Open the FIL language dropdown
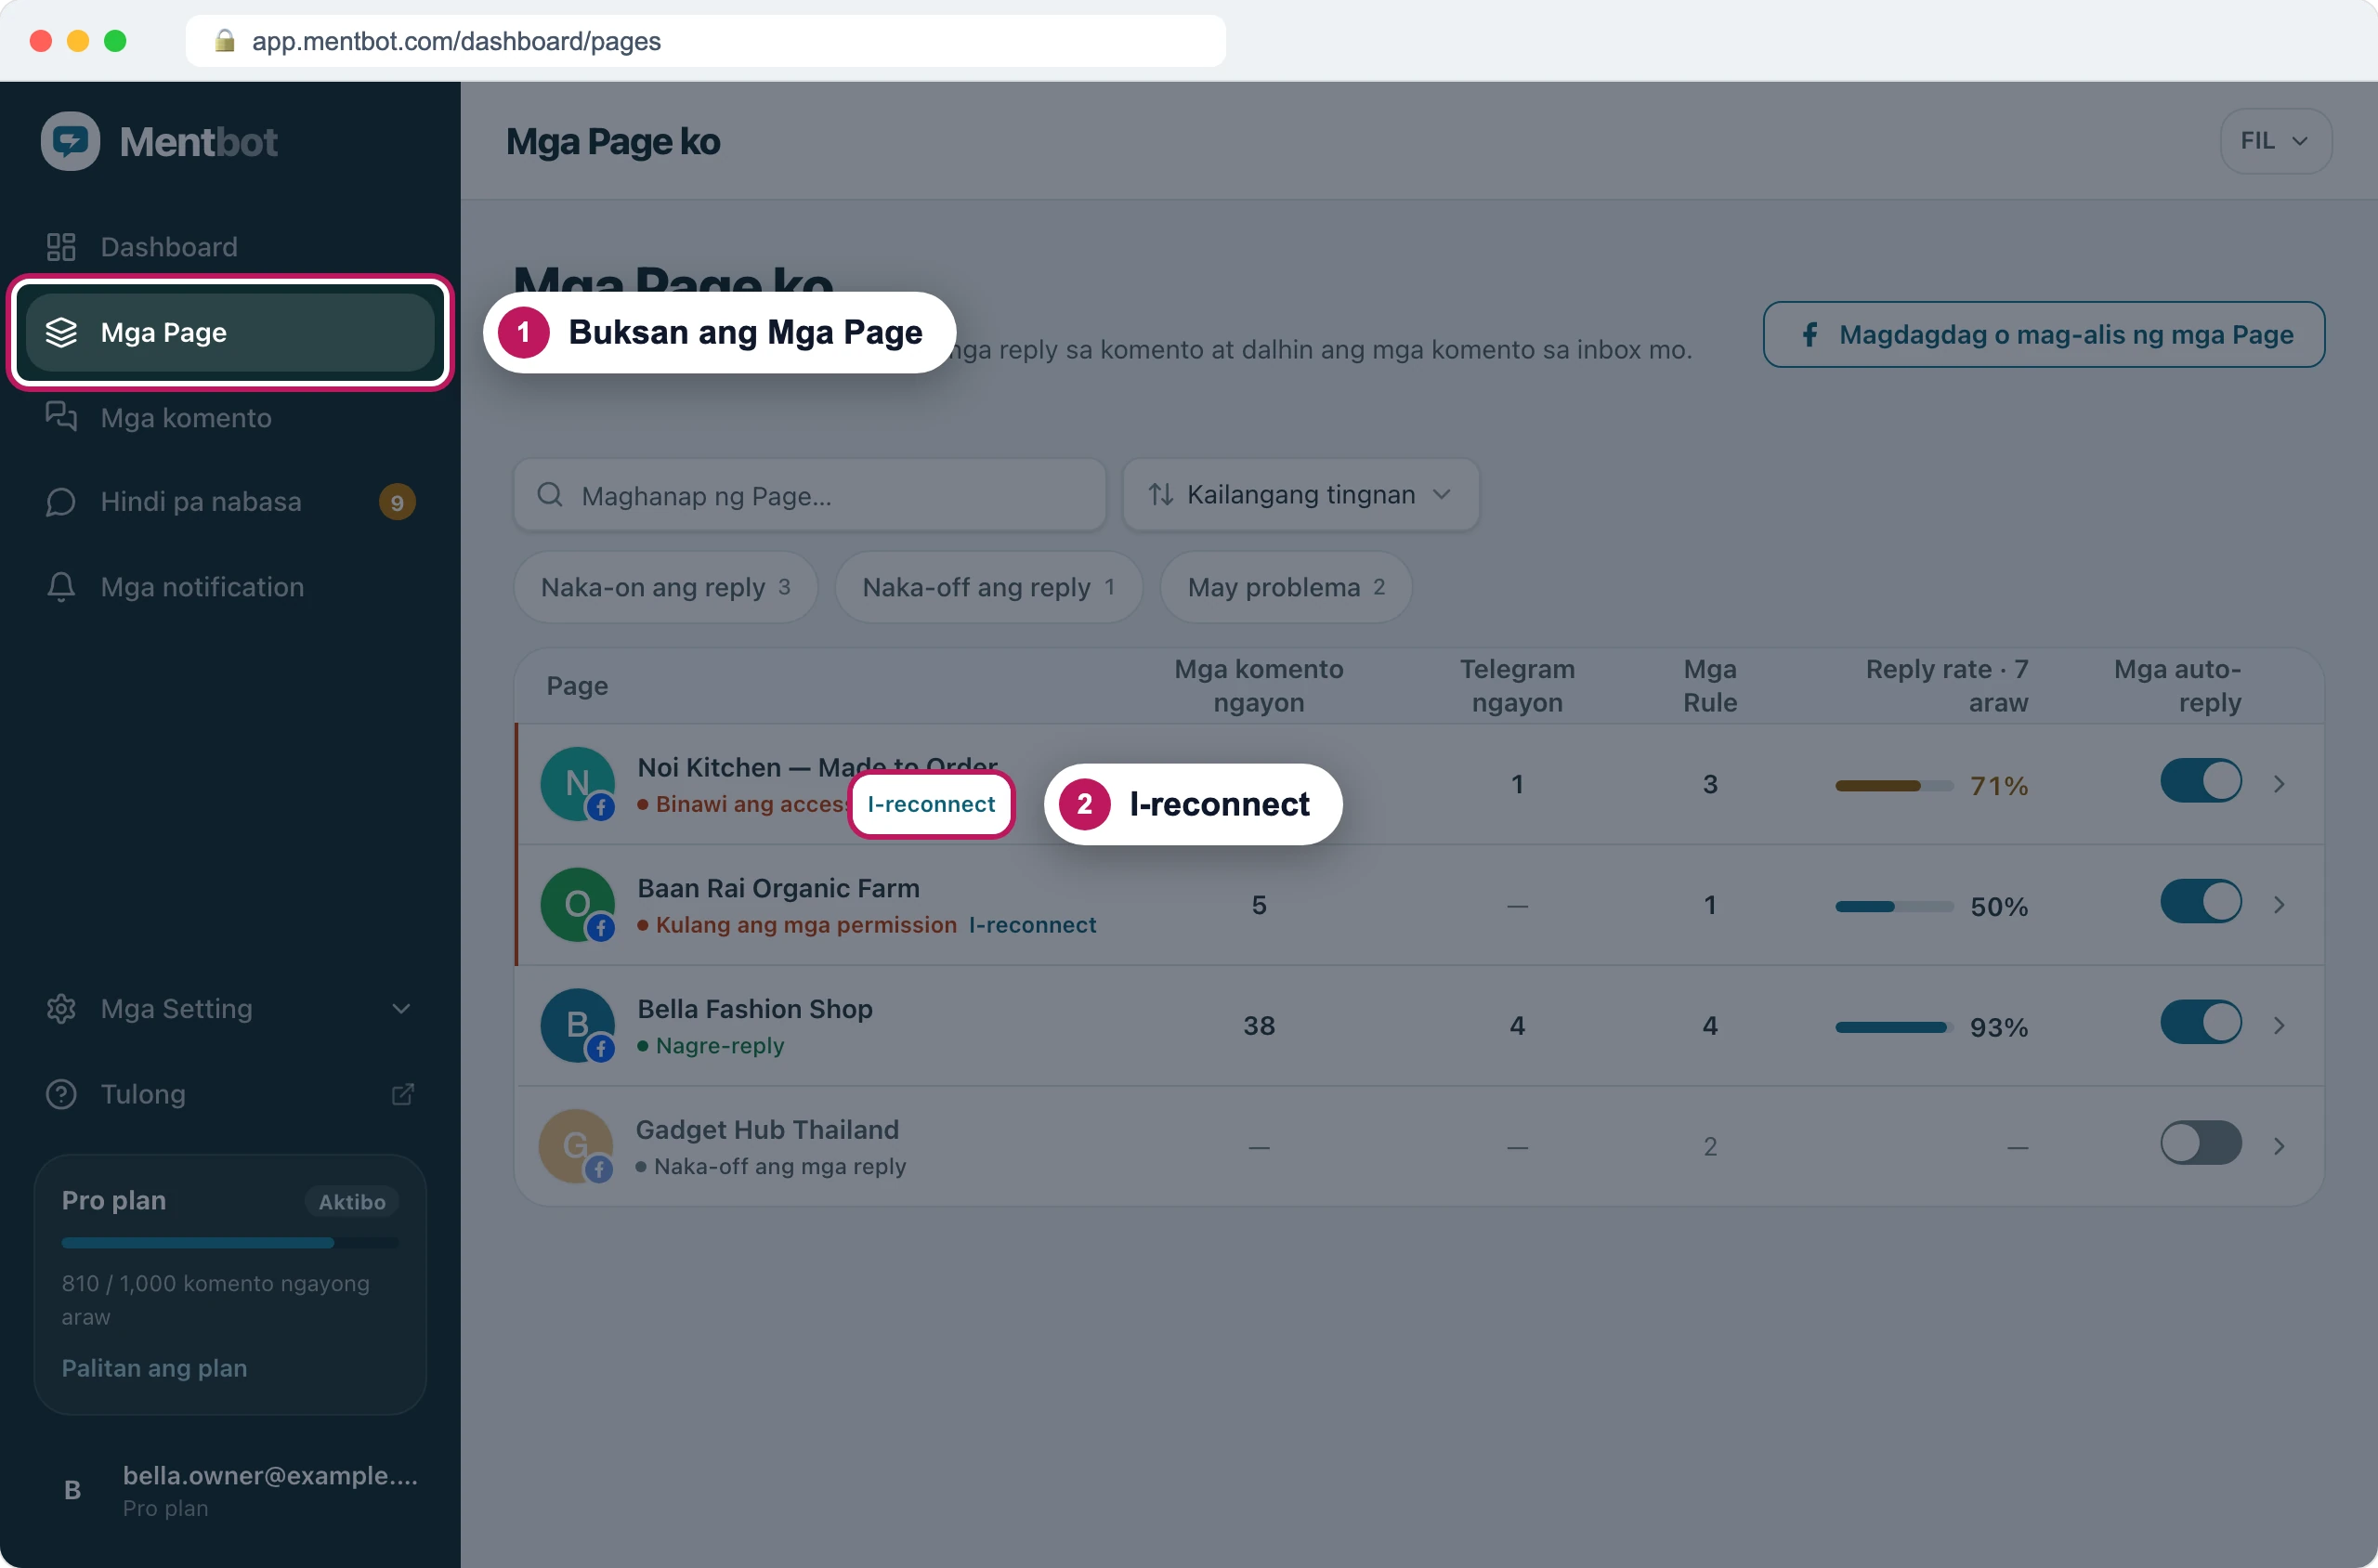Screen dimensions: 2378x1568 [x=2276, y=141]
